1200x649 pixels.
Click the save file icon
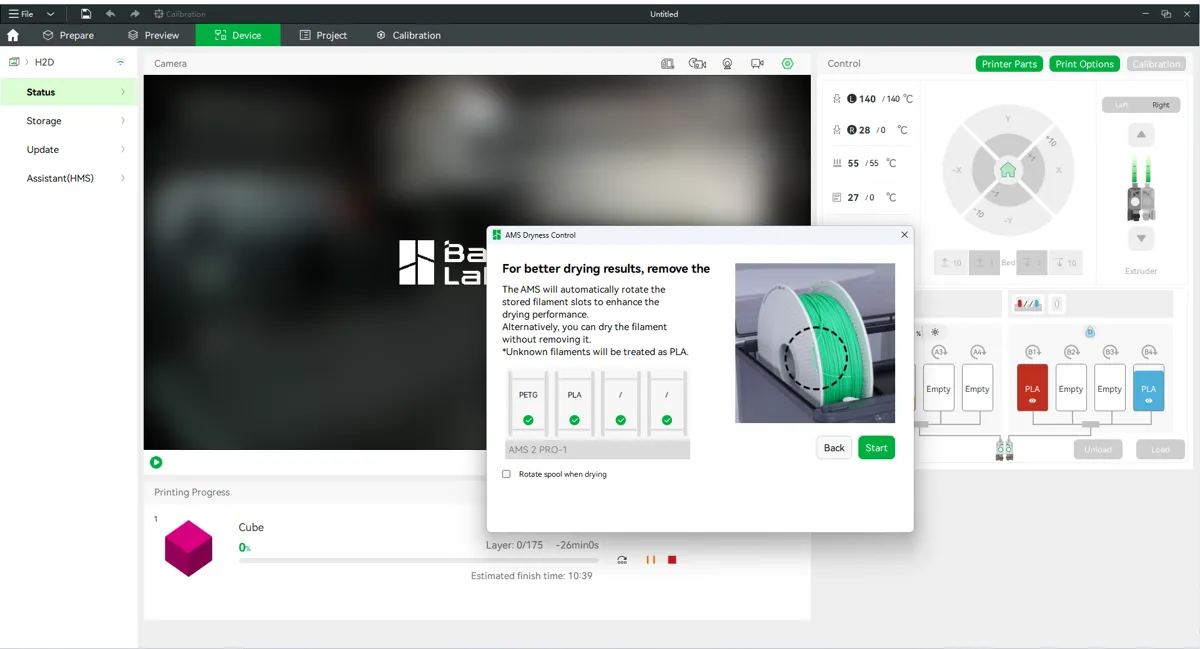tap(86, 14)
